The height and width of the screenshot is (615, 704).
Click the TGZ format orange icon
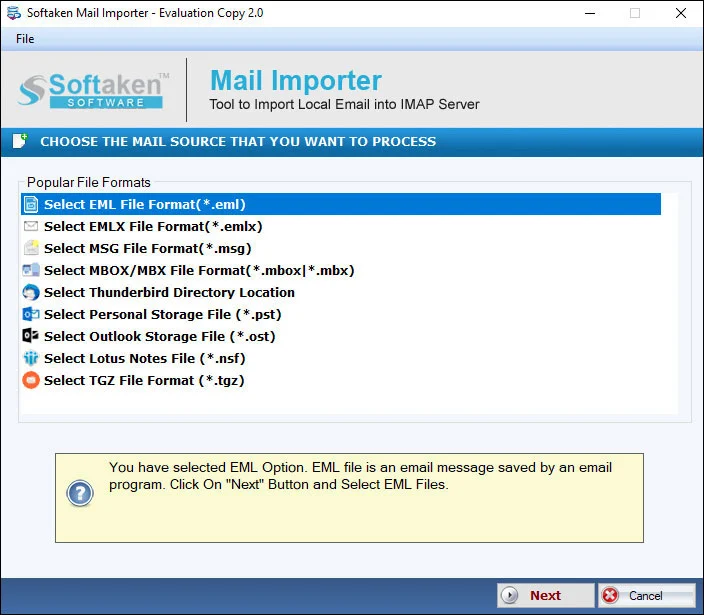(31, 380)
